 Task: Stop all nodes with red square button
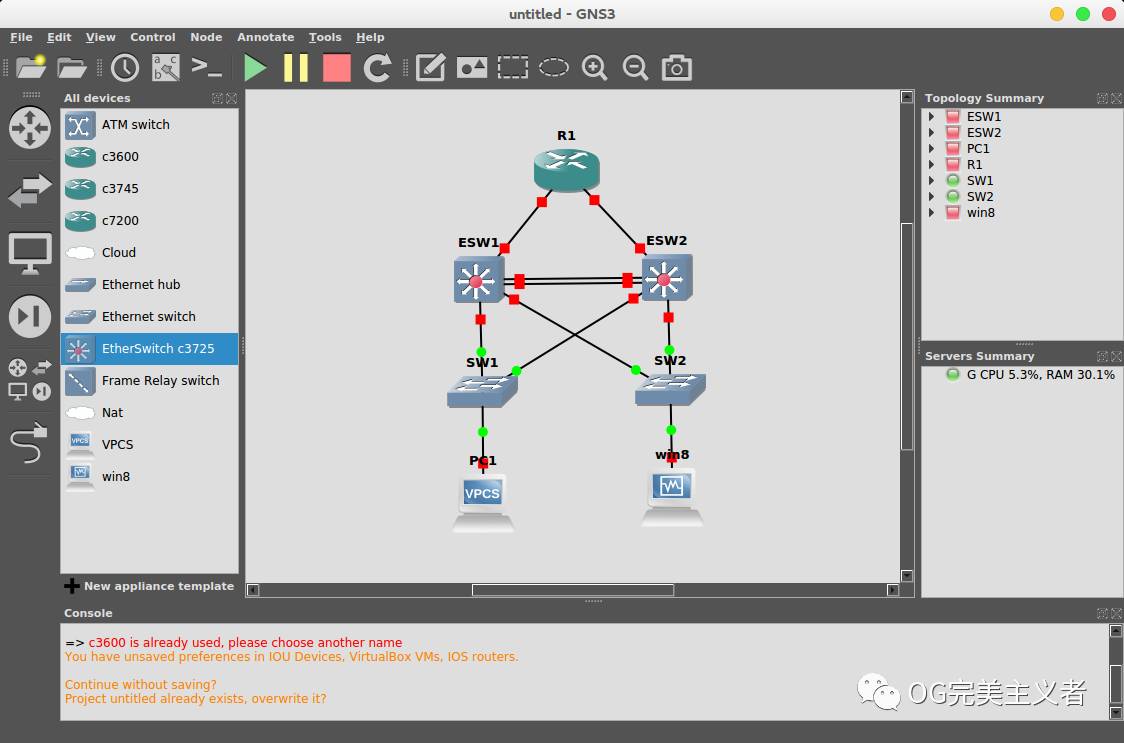pos(336,67)
